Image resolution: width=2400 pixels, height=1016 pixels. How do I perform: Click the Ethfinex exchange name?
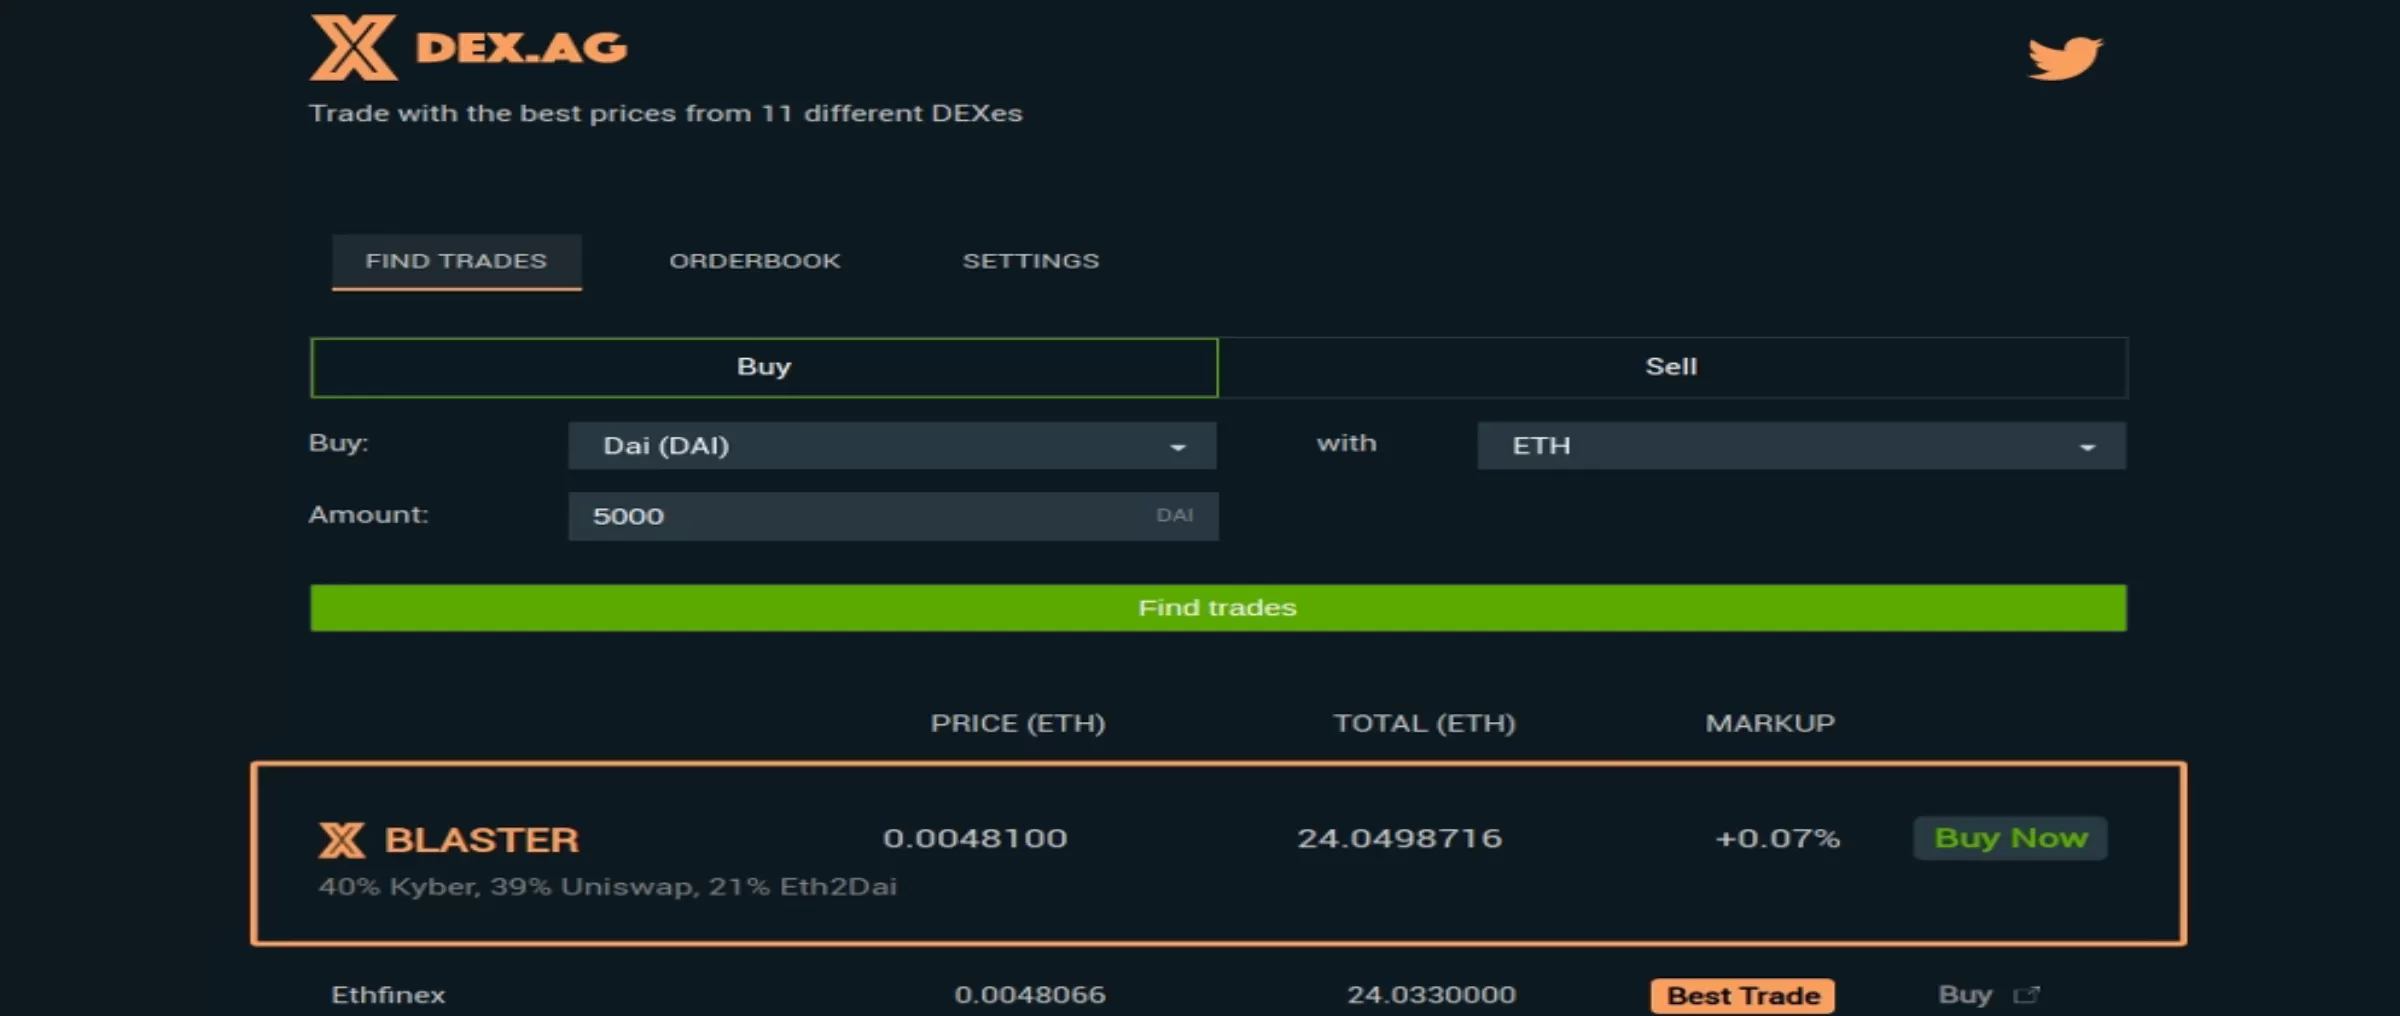388,995
